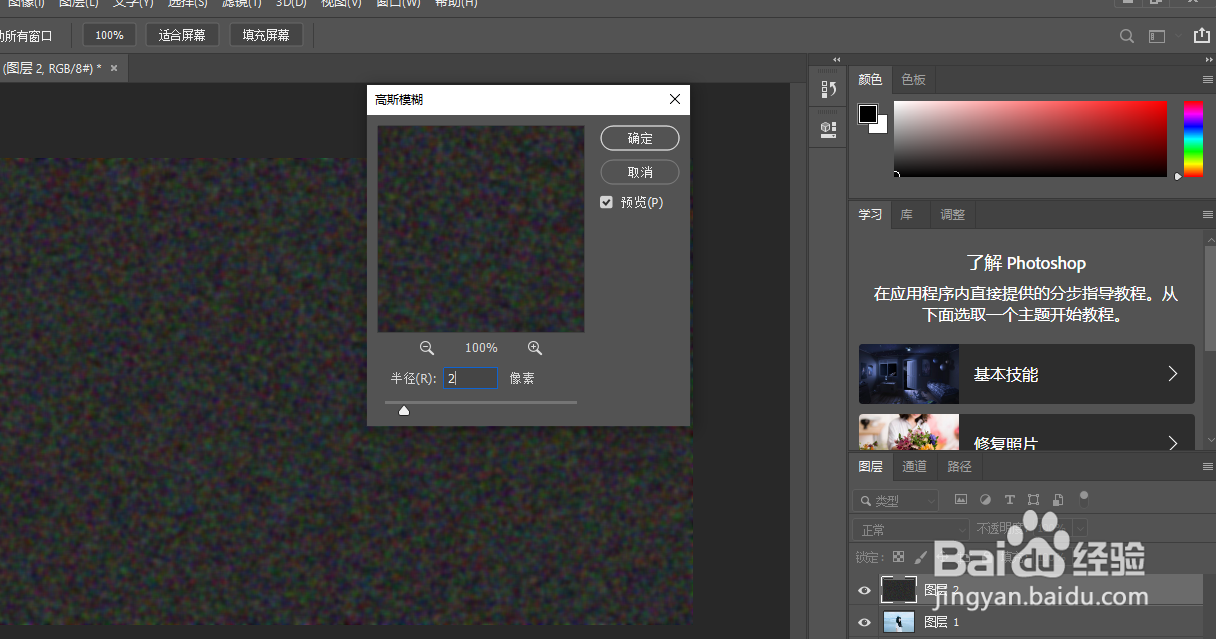
Task: Open the layer filter 类型 dropdown
Action: [895, 500]
